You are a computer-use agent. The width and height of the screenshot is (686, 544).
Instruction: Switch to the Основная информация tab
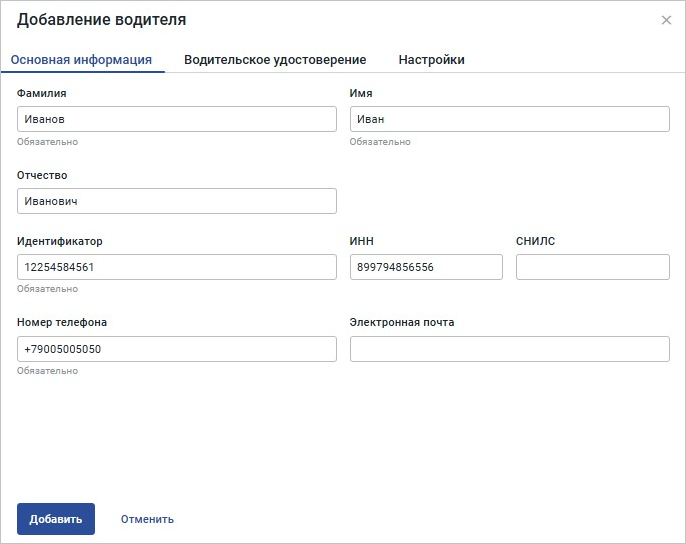point(81,60)
